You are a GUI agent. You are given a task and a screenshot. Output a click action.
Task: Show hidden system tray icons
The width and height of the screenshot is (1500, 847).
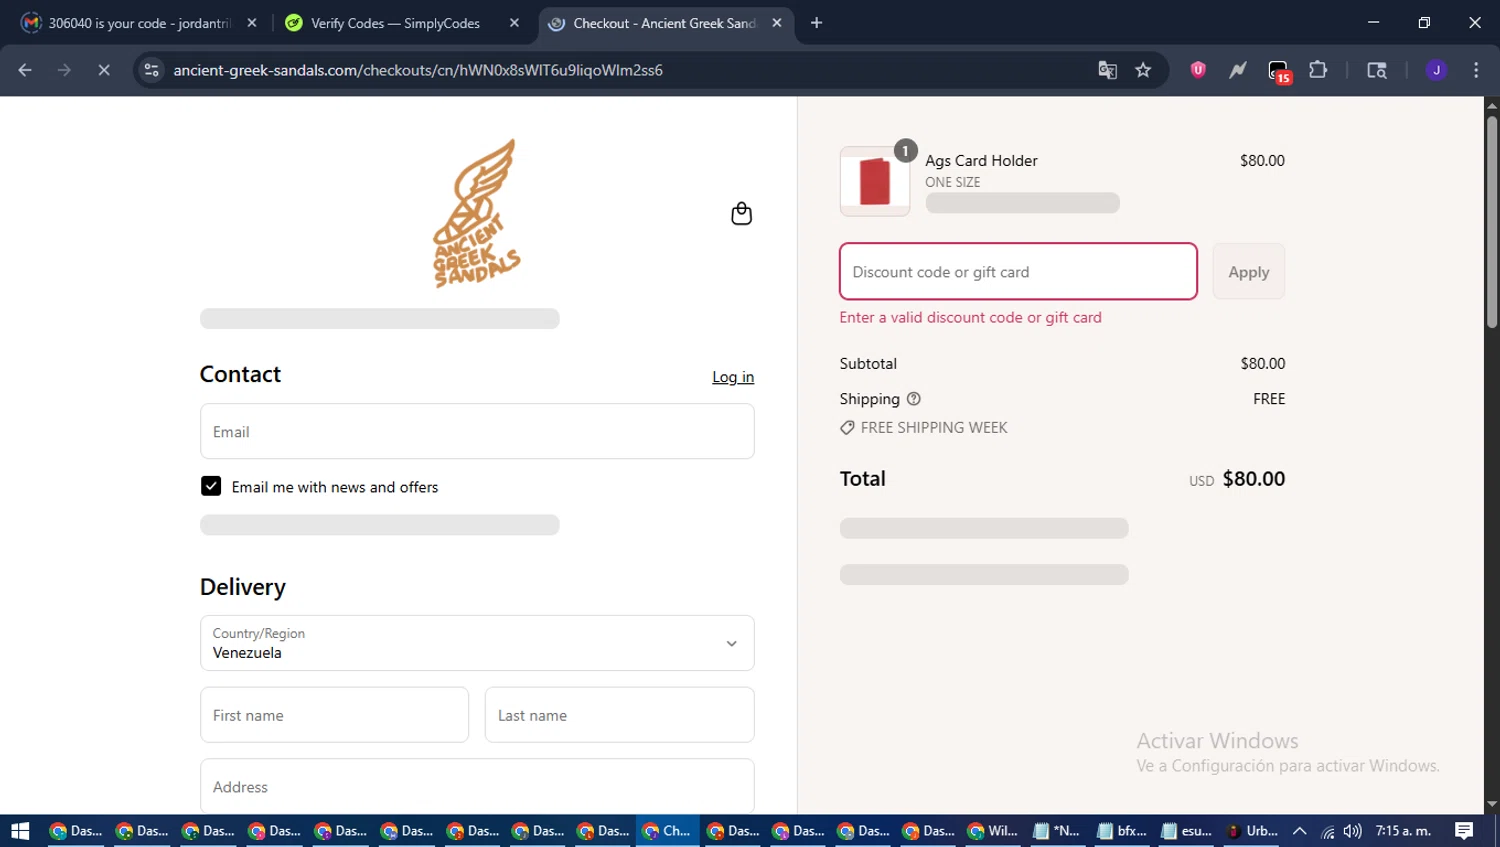(1300, 831)
